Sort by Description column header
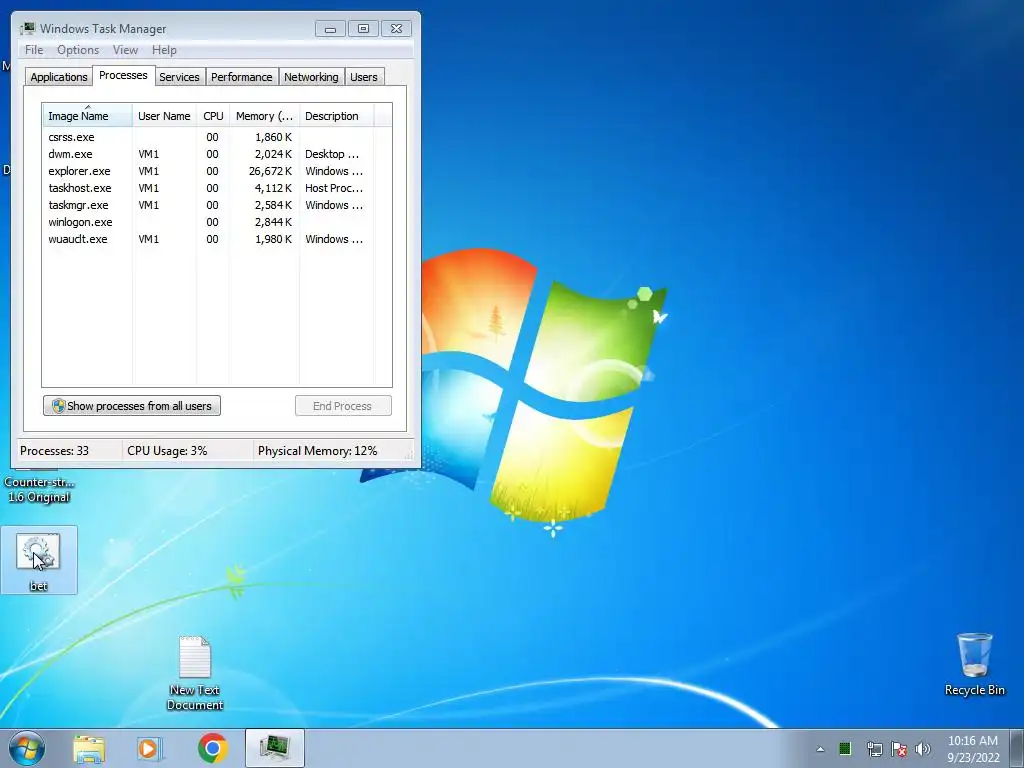The height and width of the screenshot is (768, 1024). pyautogui.click(x=336, y=116)
